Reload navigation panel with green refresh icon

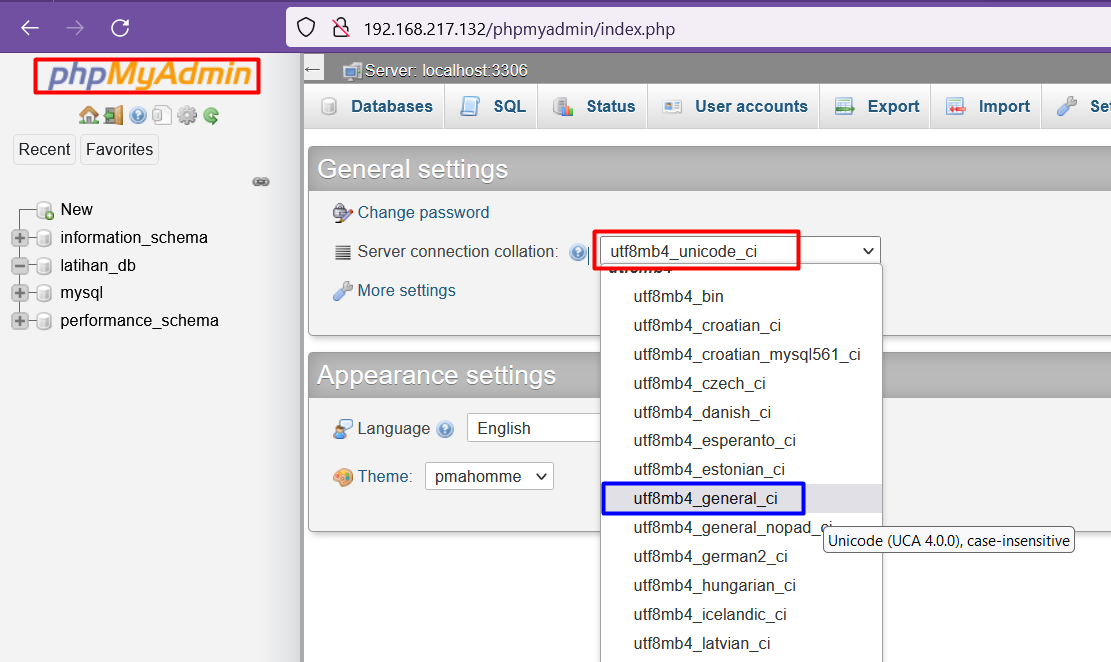coord(210,115)
